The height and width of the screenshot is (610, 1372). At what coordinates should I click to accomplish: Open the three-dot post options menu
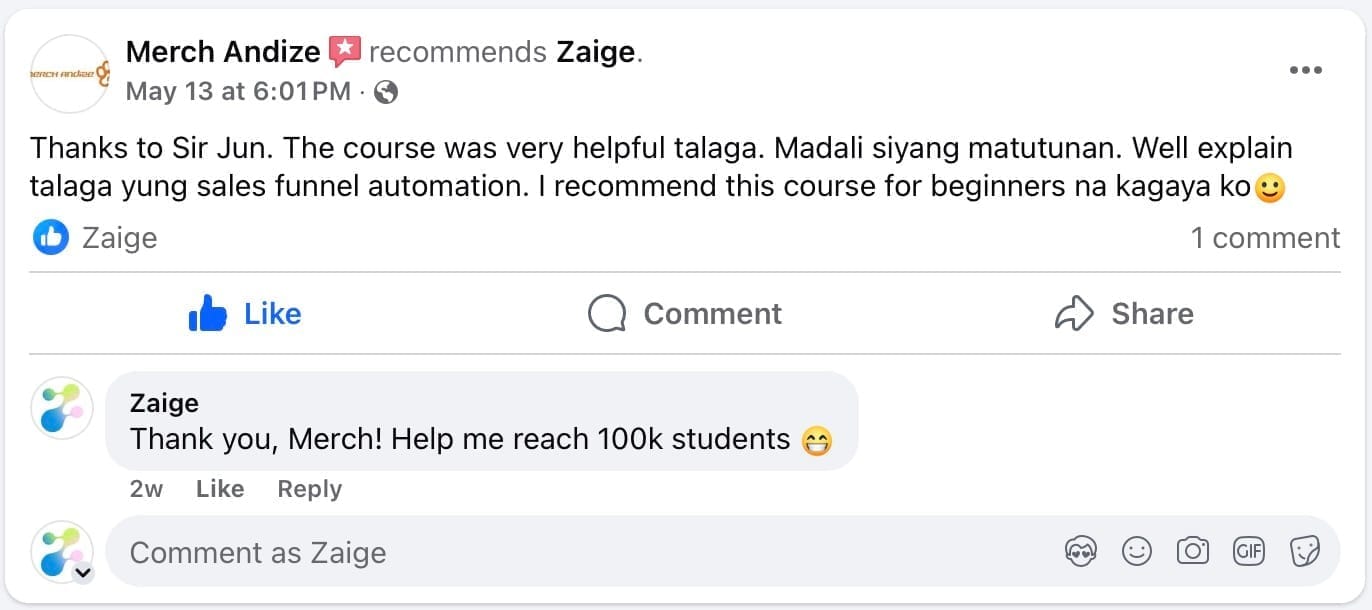coord(1305,71)
